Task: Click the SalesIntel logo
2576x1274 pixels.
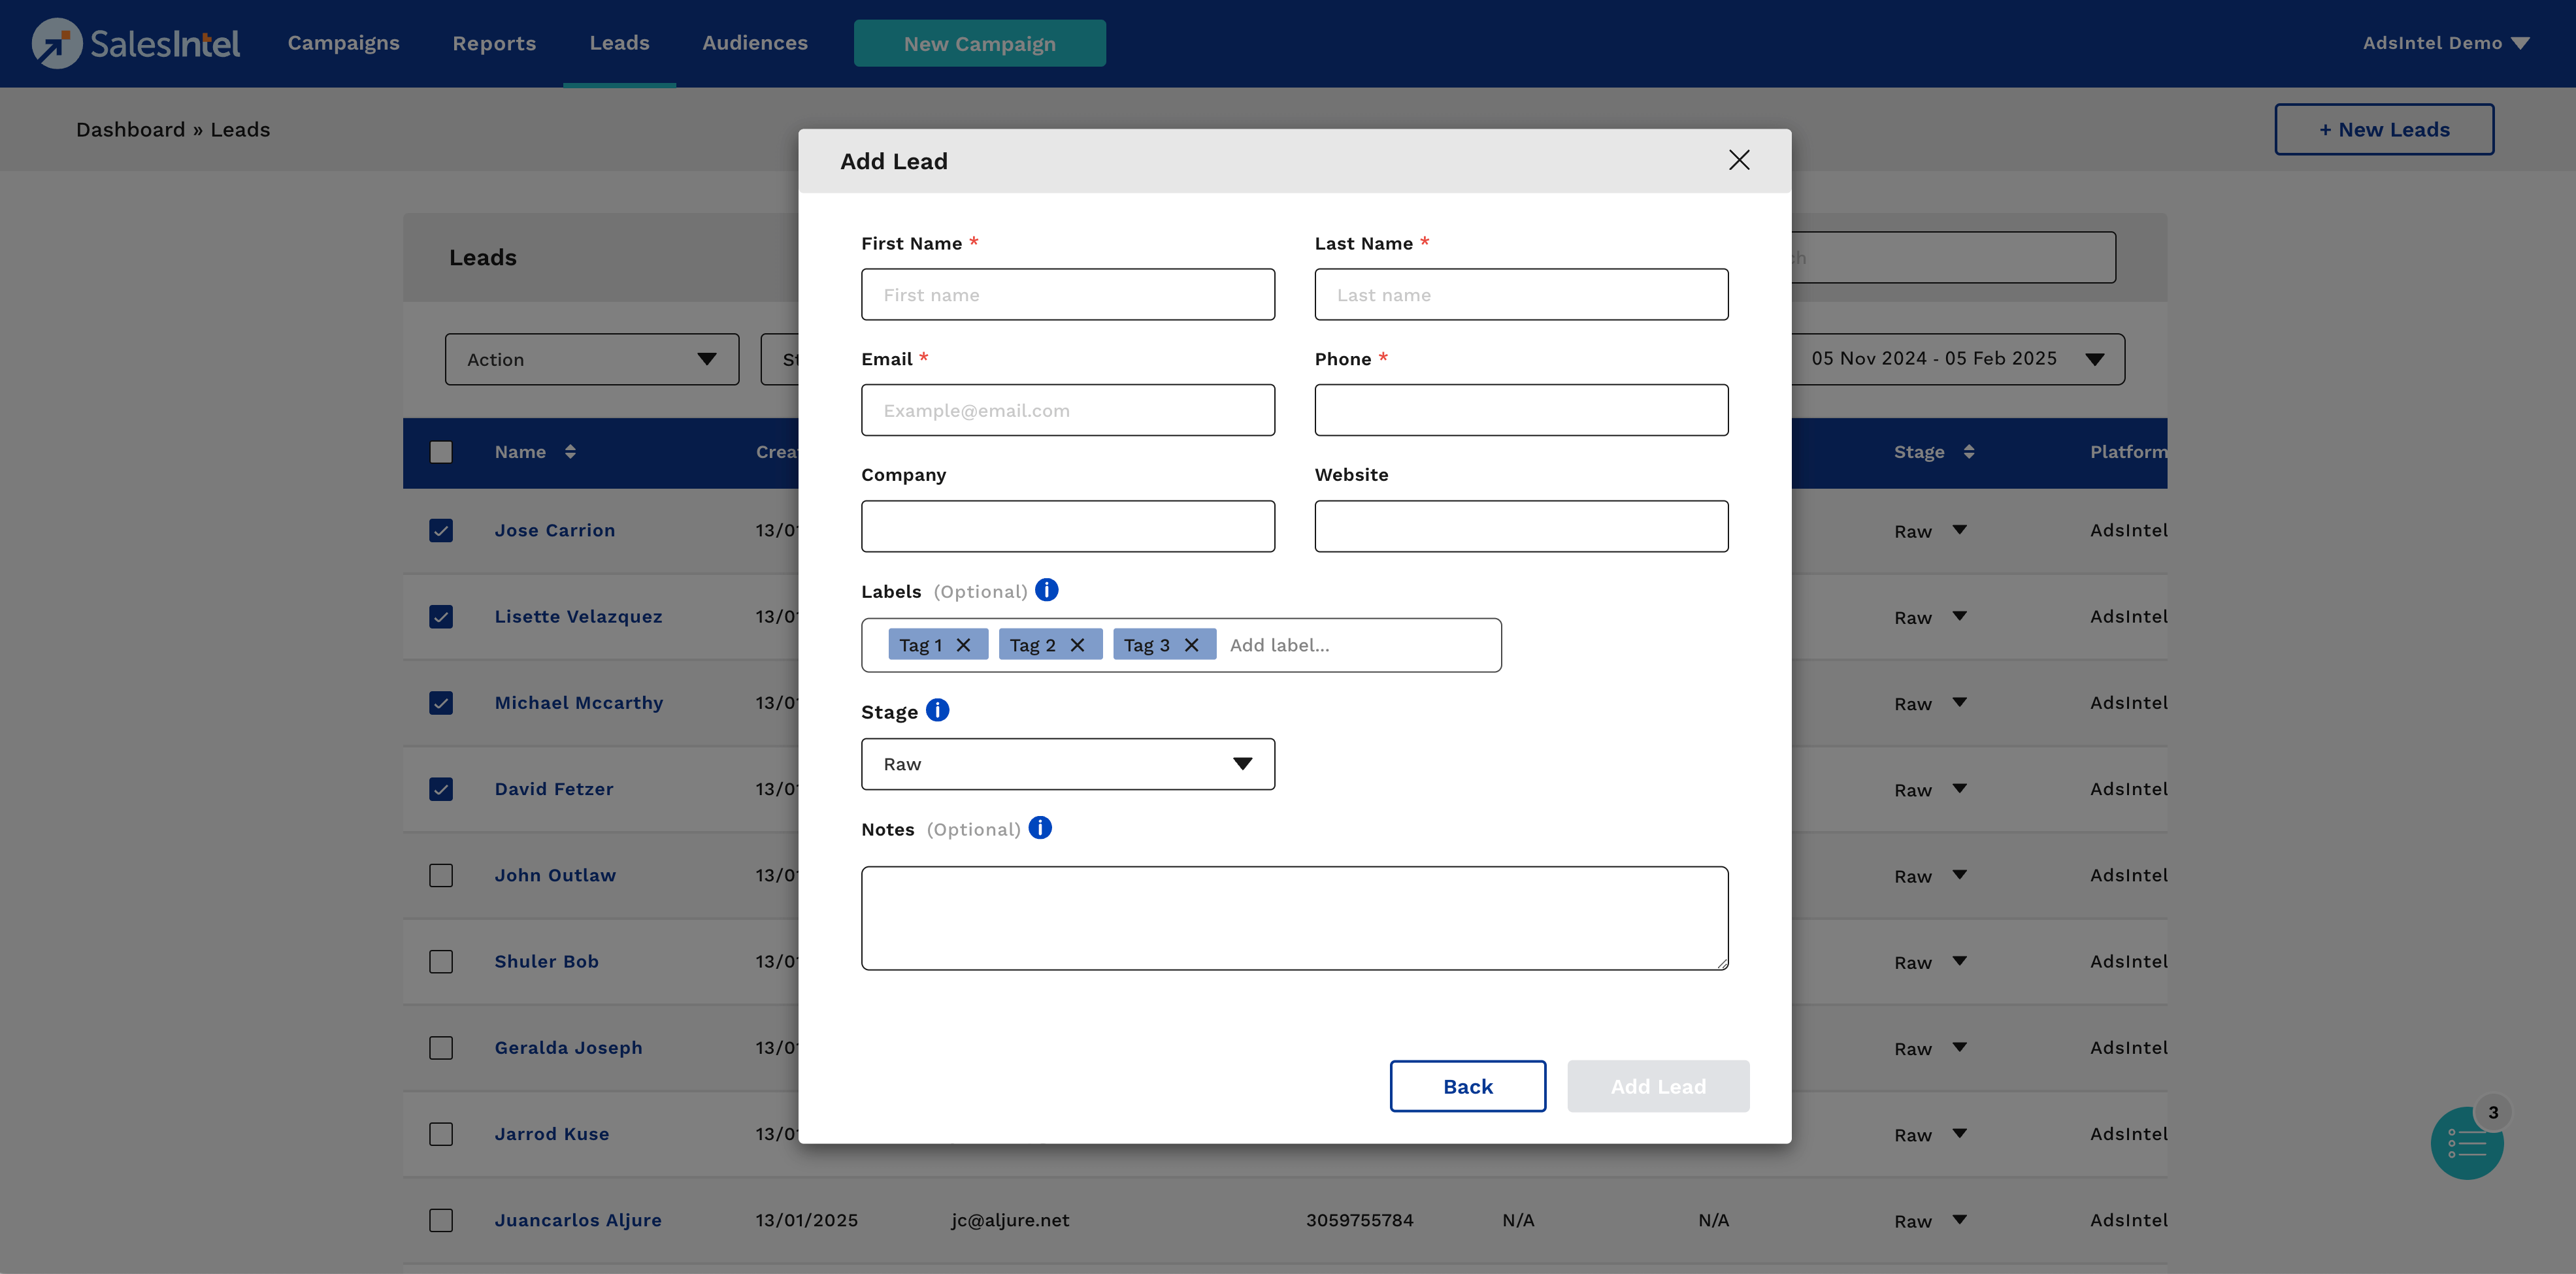Action: tap(136, 43)
